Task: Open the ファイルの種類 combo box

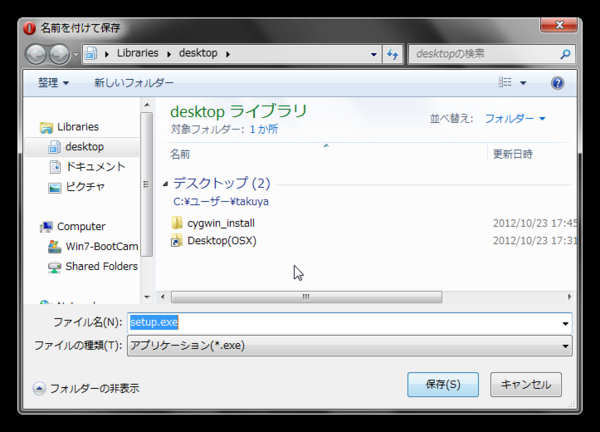Action: [350, 346]
